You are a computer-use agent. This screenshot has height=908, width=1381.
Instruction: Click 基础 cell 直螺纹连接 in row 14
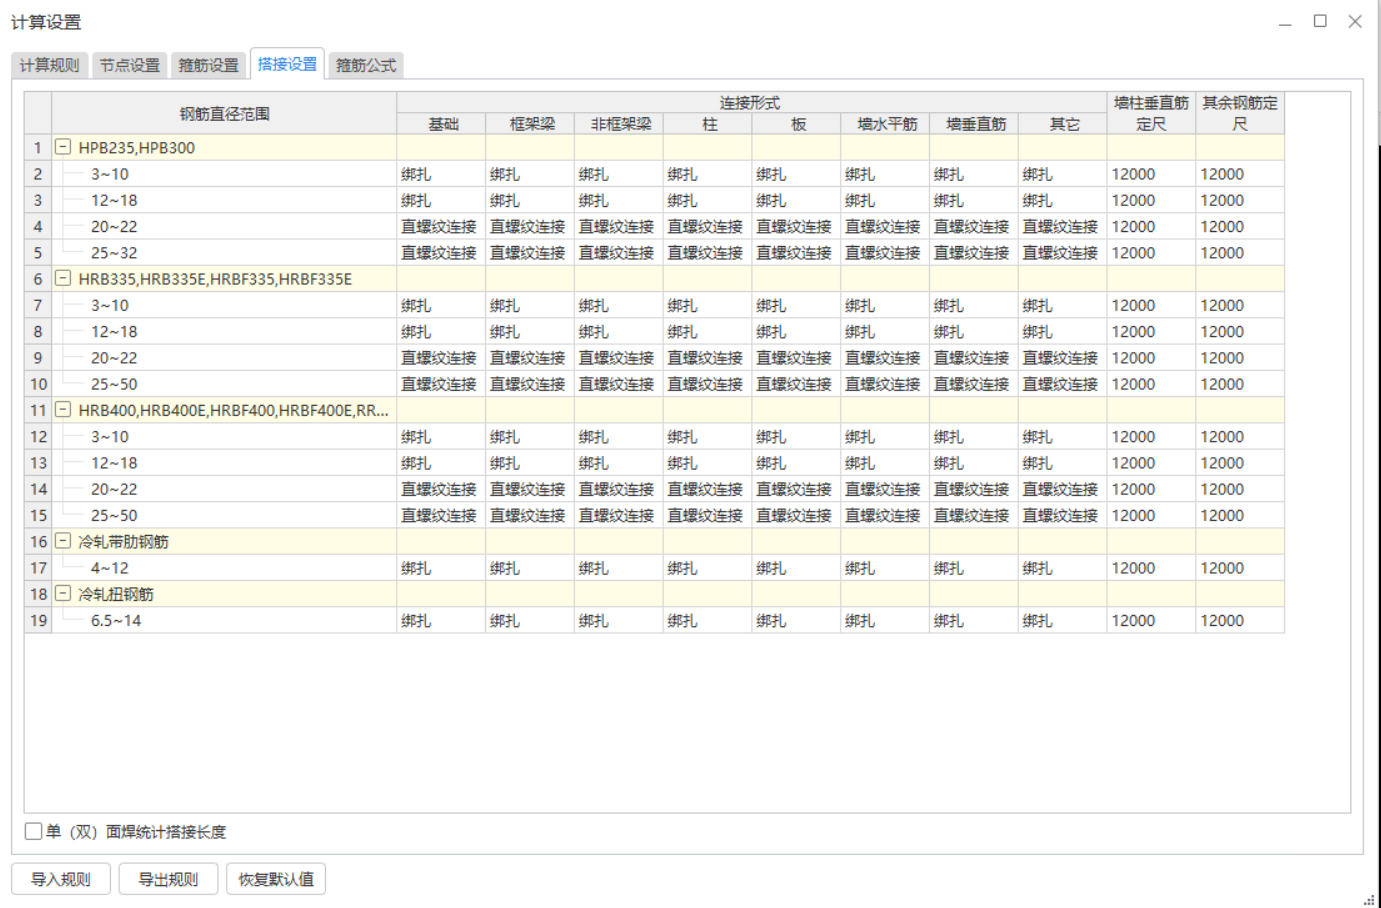pos(442,489)
